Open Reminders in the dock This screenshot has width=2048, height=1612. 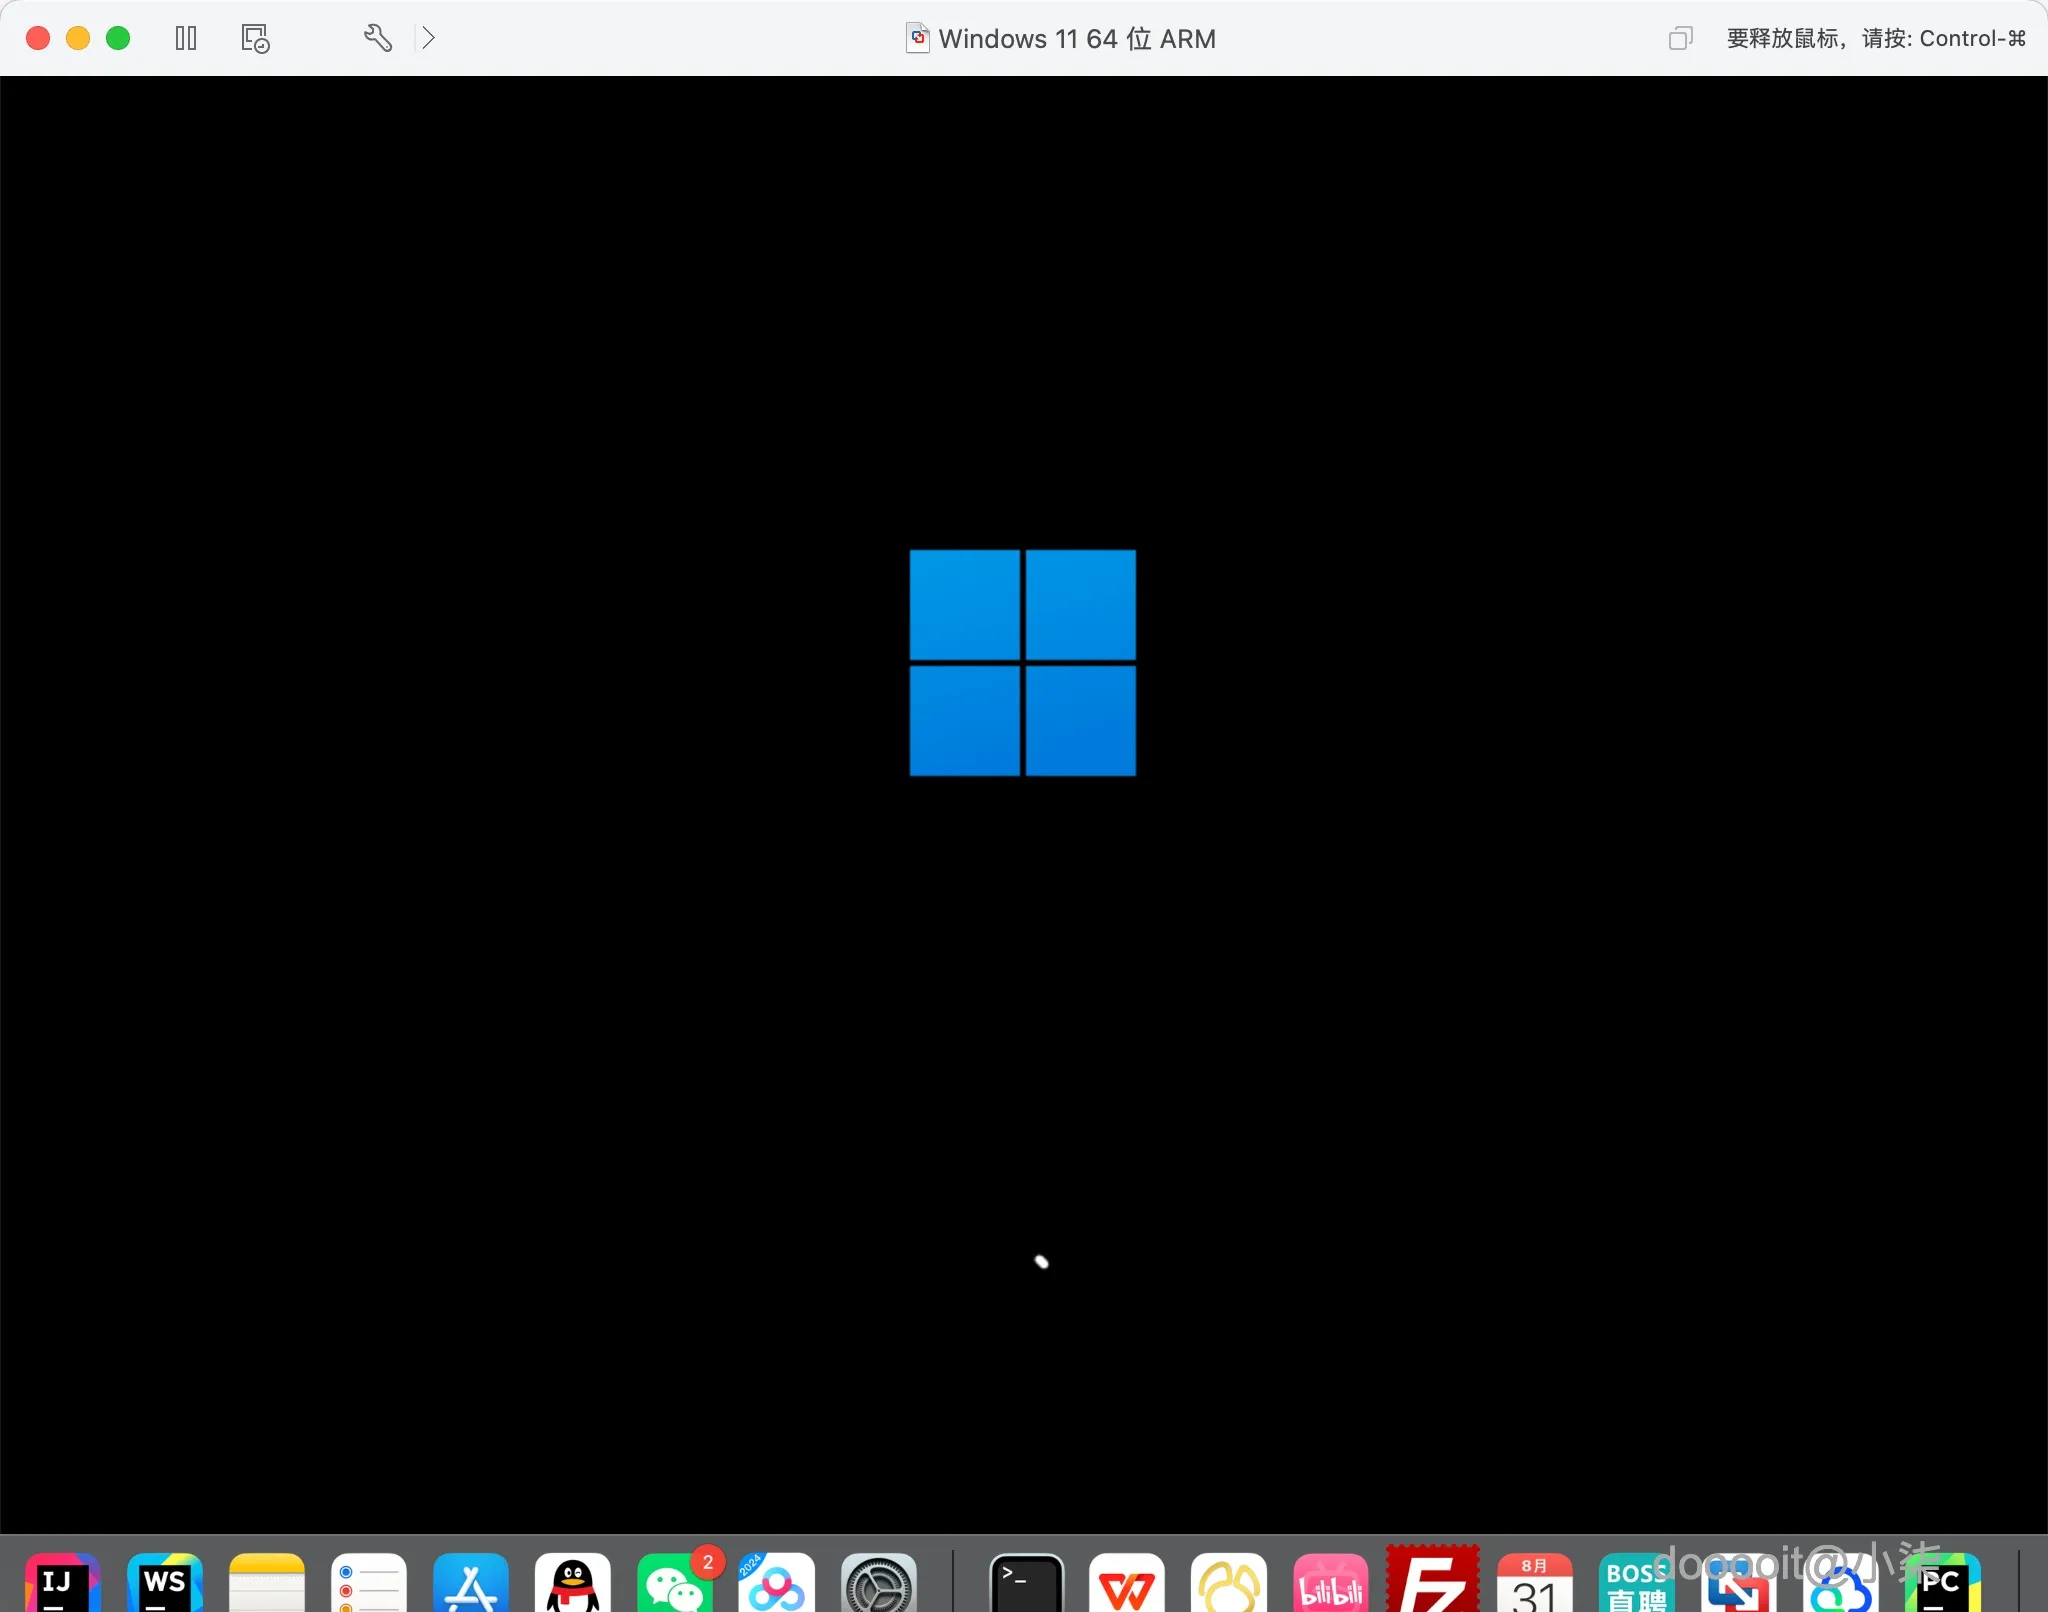pos(369,1583)
